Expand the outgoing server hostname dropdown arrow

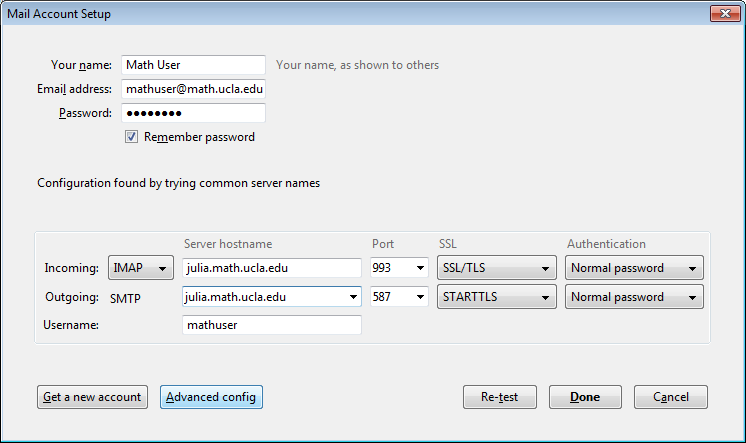(x=353, y=297)
